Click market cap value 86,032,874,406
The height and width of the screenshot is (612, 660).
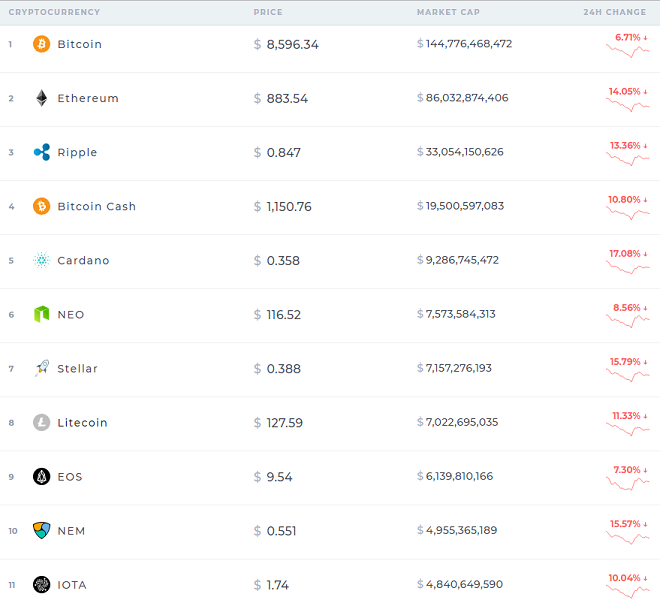[467, 98]
